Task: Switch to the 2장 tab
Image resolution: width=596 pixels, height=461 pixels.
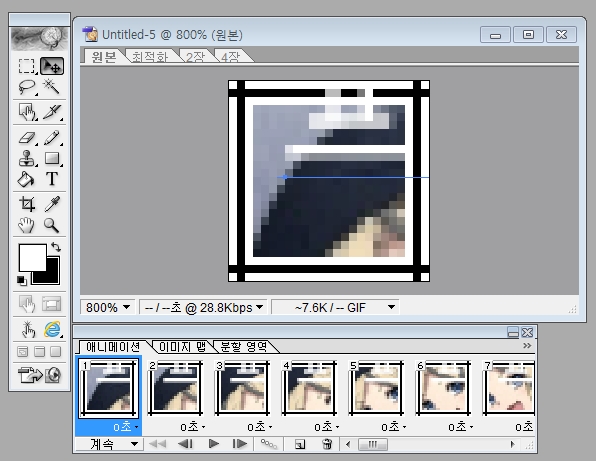Action: click(x=195, y=57)
